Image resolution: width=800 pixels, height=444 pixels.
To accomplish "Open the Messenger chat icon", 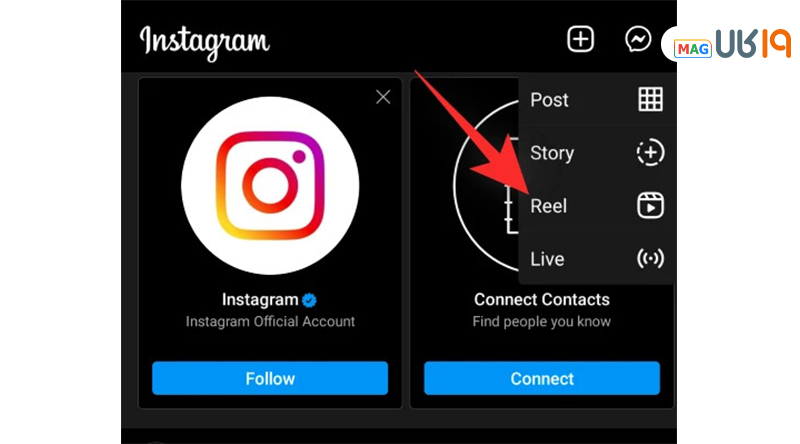I will pos(638,39).
